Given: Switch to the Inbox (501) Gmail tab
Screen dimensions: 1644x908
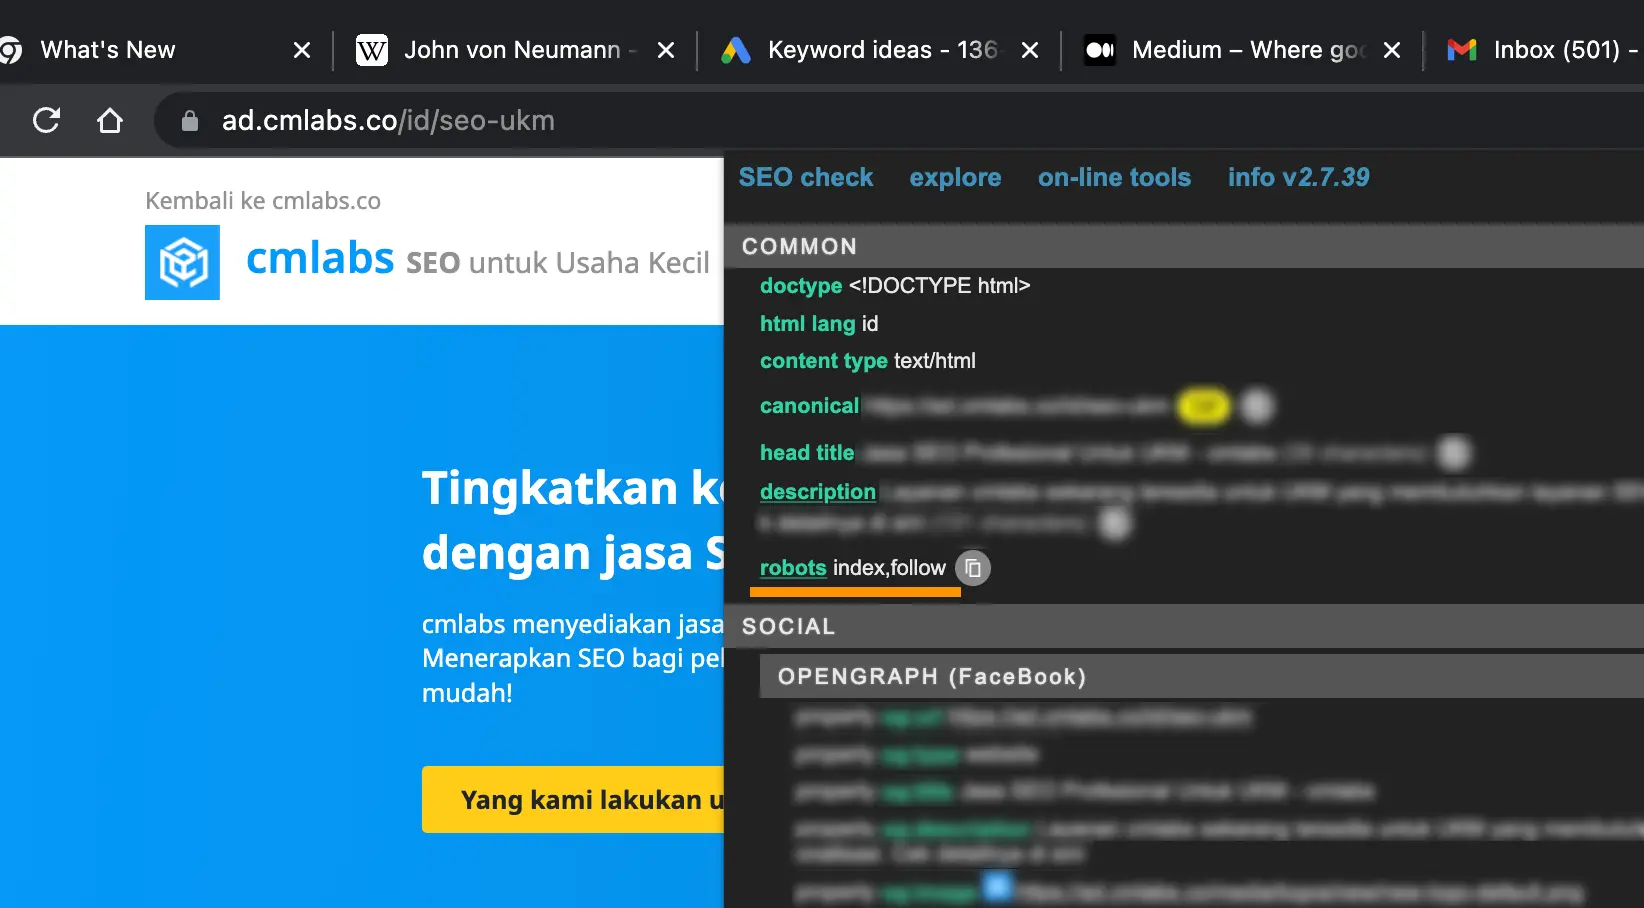Looking at the screenshot, I should [1540, 50].
